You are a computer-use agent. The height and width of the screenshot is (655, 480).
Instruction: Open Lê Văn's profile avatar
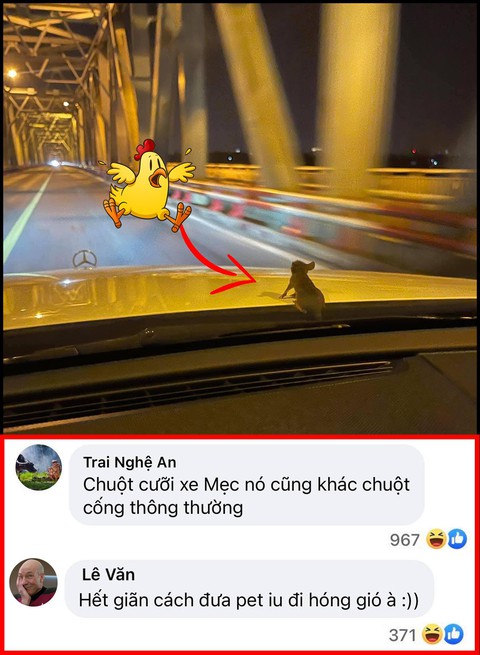[33, 582]
